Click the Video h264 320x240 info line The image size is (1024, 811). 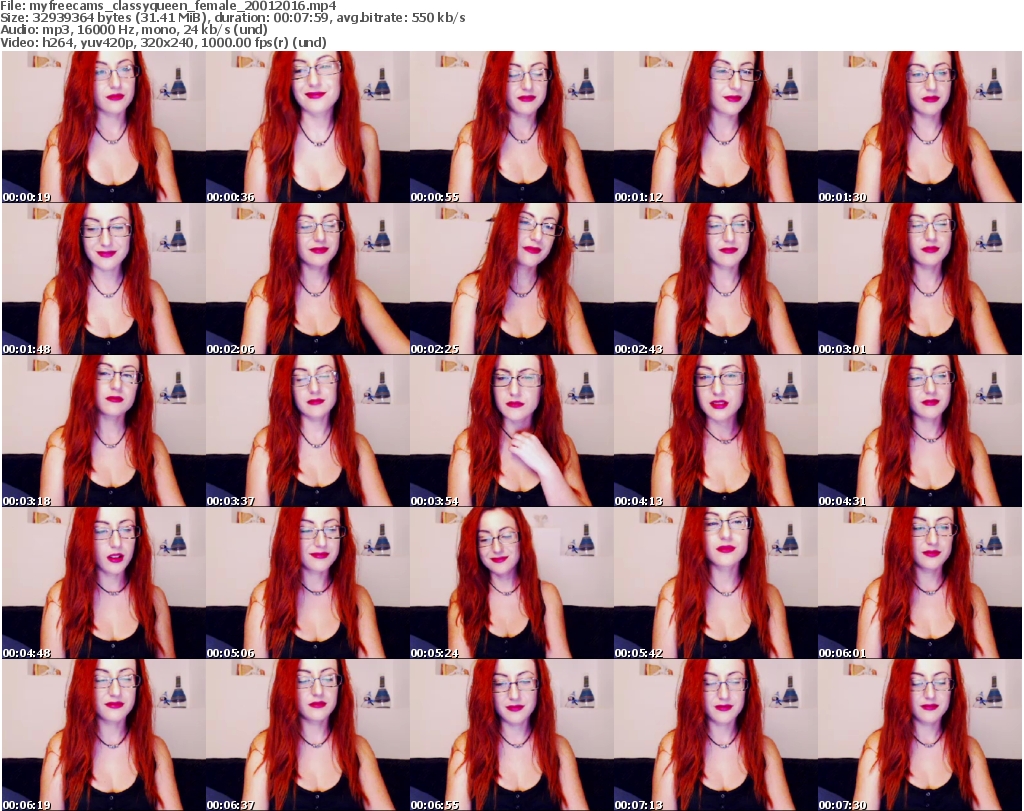[163, 42]
